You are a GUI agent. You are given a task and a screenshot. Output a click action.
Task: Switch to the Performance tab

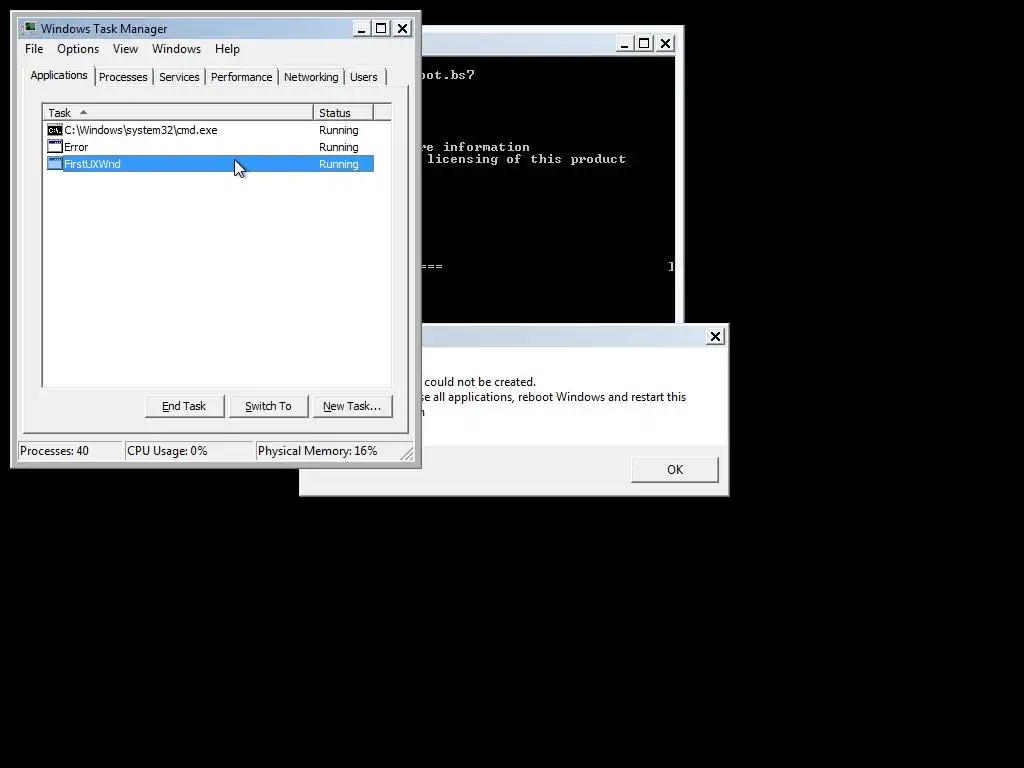[x=241, y=77]
